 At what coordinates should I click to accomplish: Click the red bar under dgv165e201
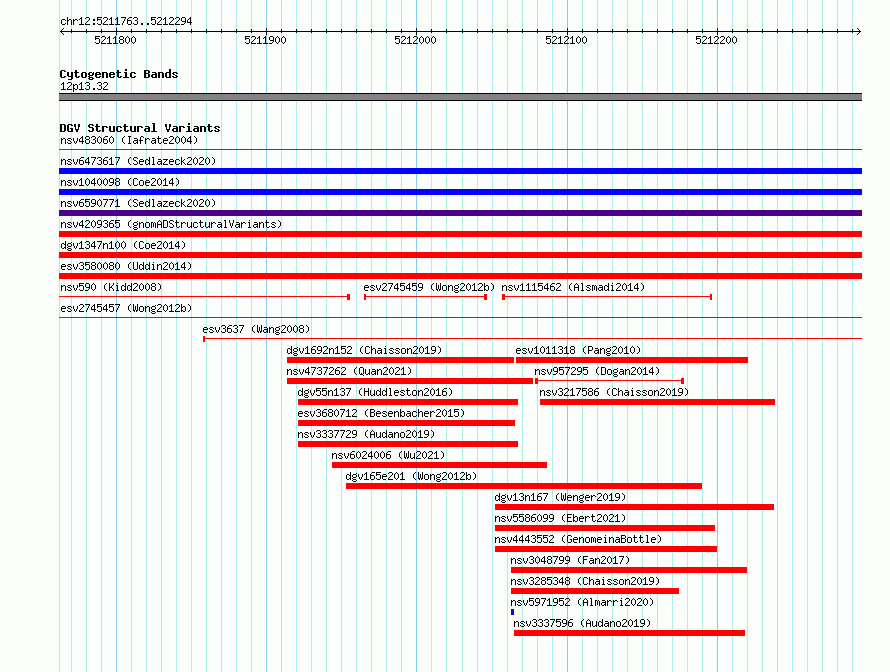(x=524, y=486)
